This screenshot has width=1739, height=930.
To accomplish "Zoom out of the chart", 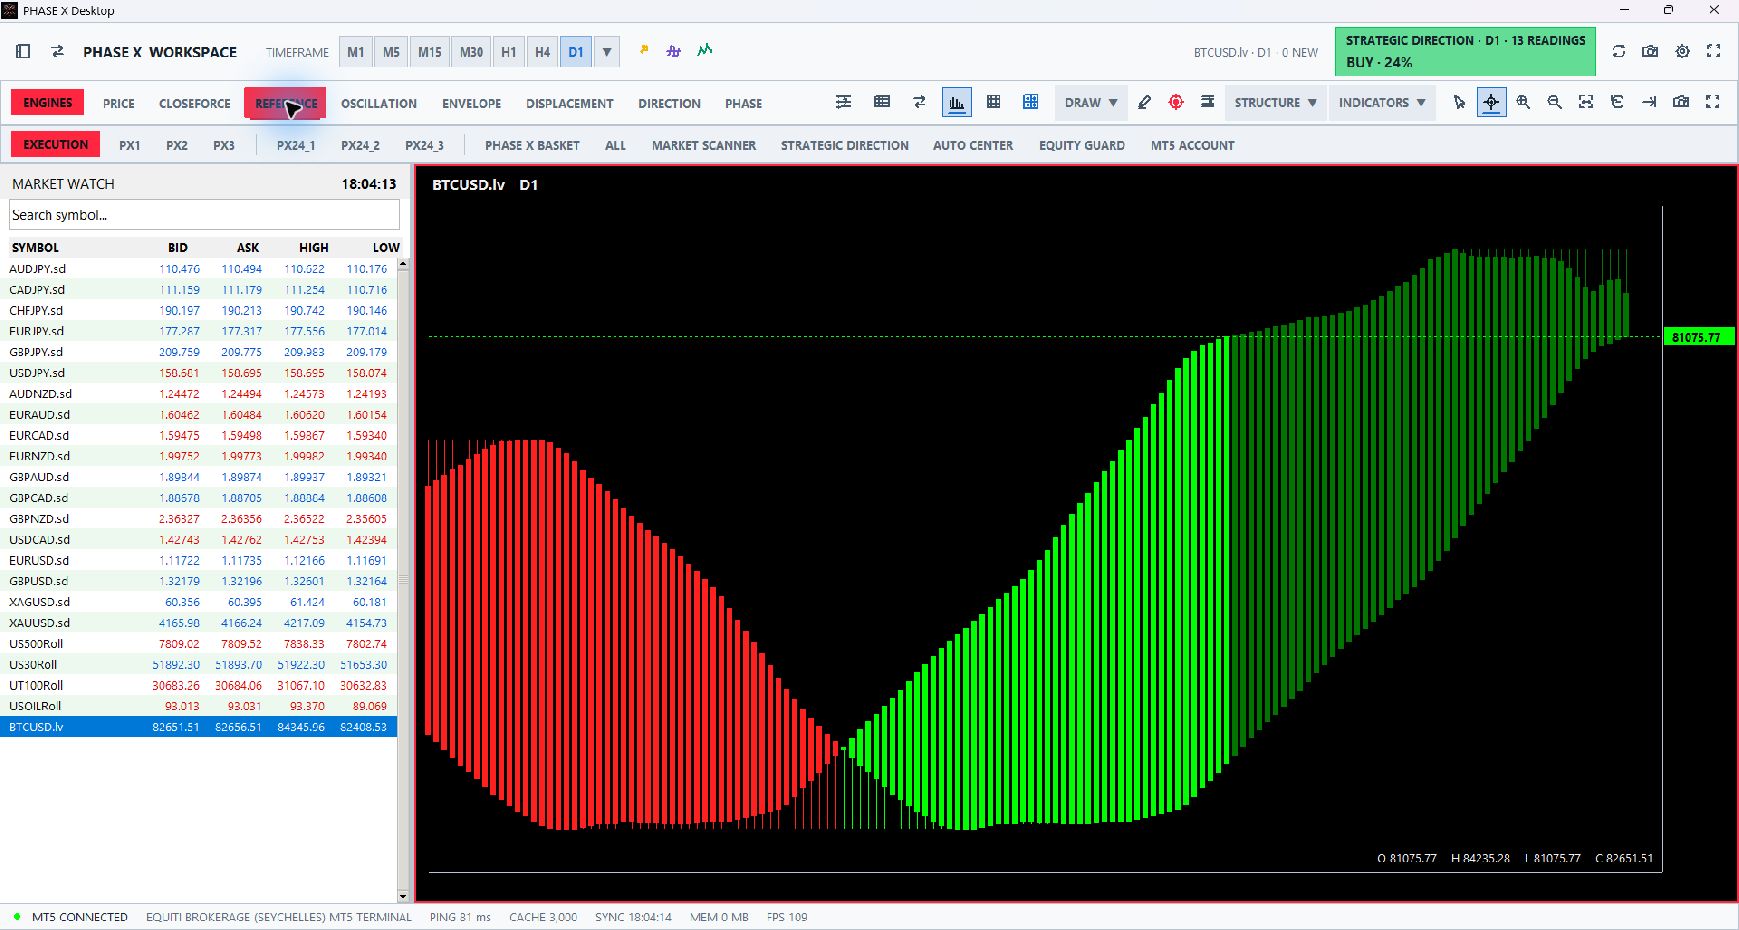I will click(1555, 102).
